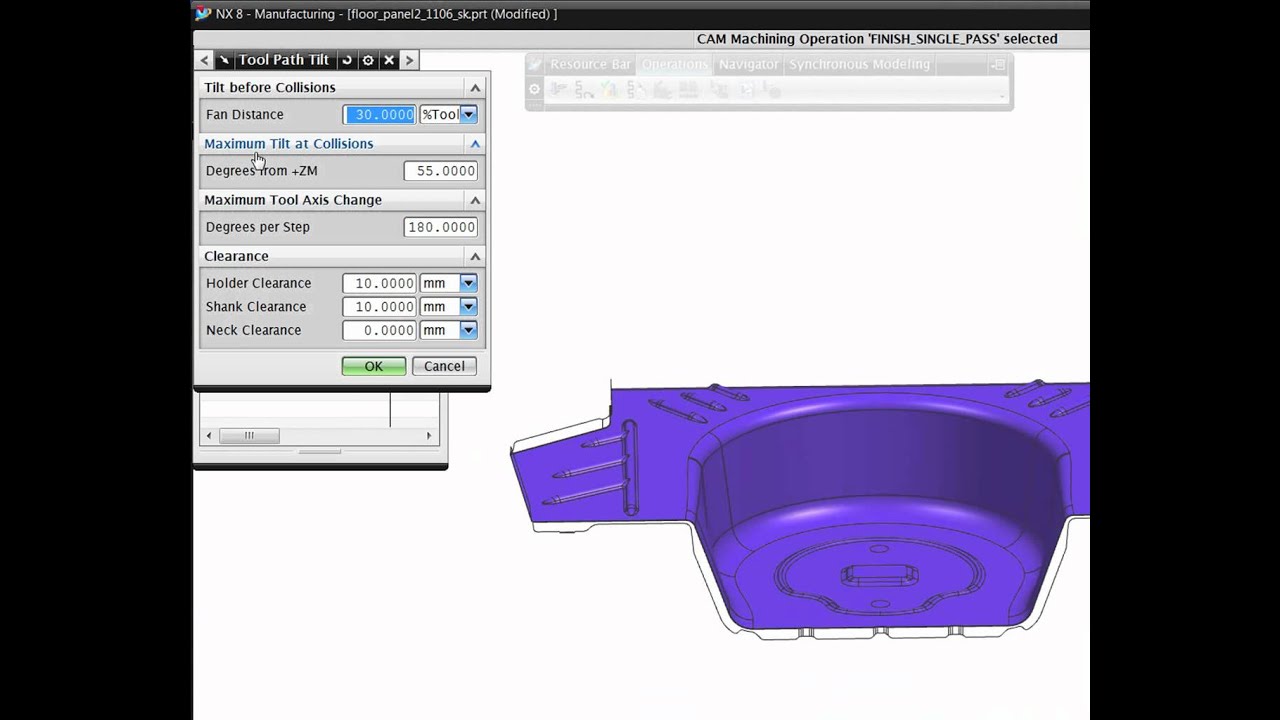Collapse the Tilt before Collisions section
This screenshot has width=1280, height=720.
coord(475,88)
